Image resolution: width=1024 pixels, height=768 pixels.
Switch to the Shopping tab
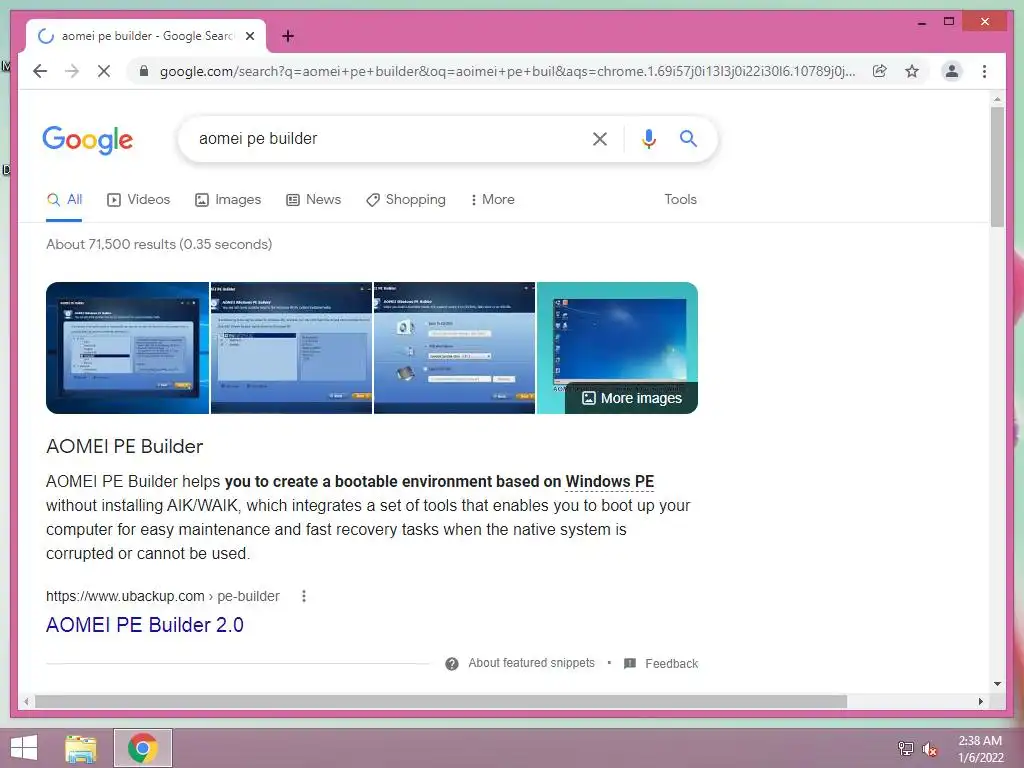pos(406,200)
